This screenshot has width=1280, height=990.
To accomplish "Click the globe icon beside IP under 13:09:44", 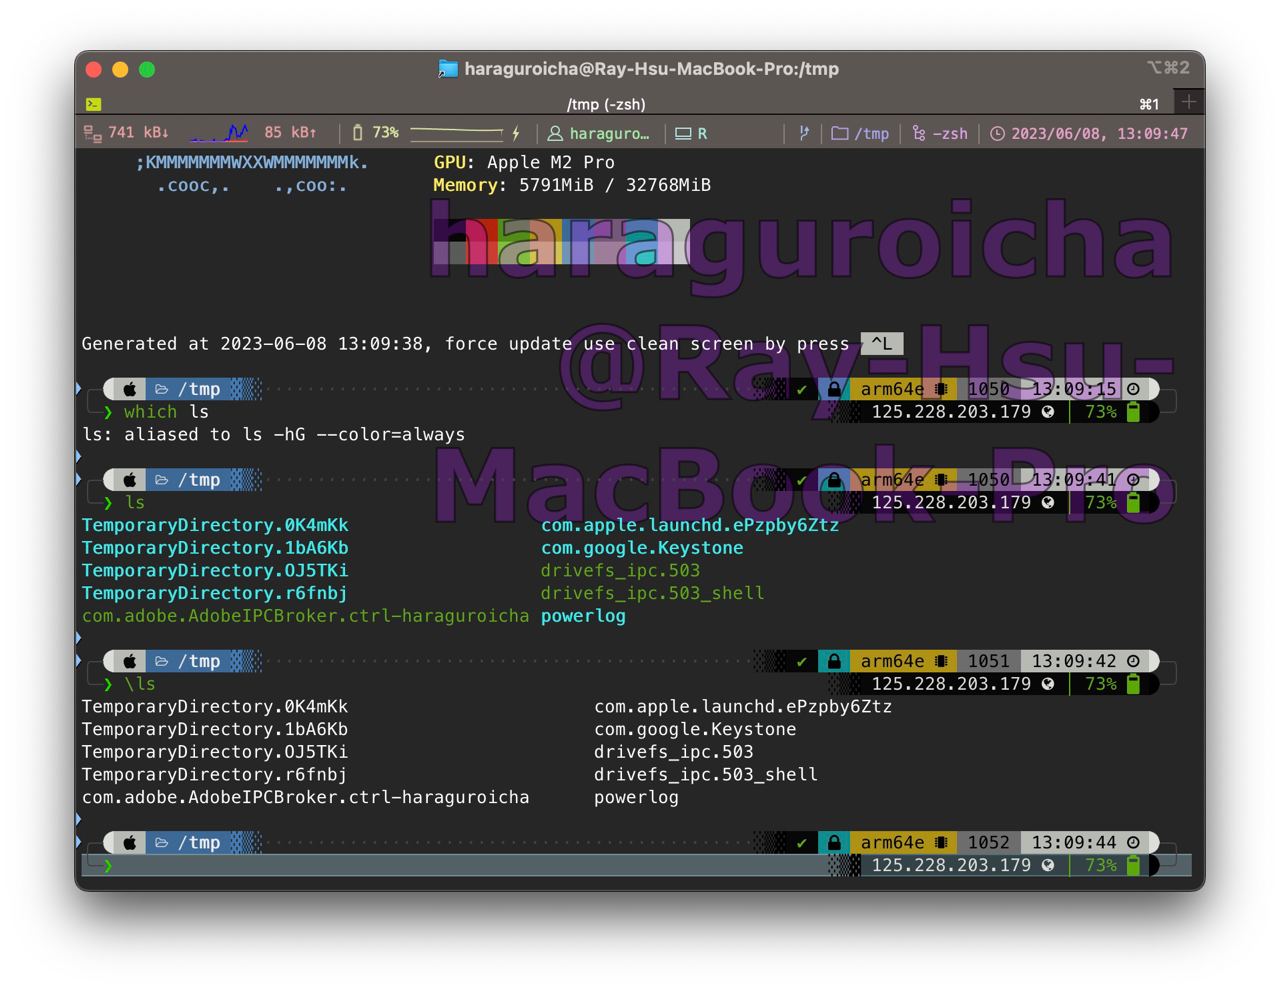I will tap(1047, 865).
